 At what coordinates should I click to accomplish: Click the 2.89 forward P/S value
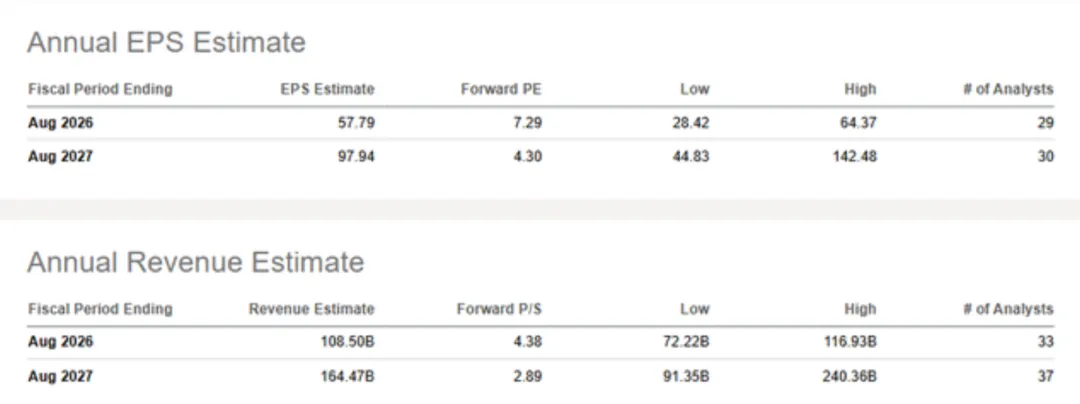pyautogui.click(x=527, y=376)
